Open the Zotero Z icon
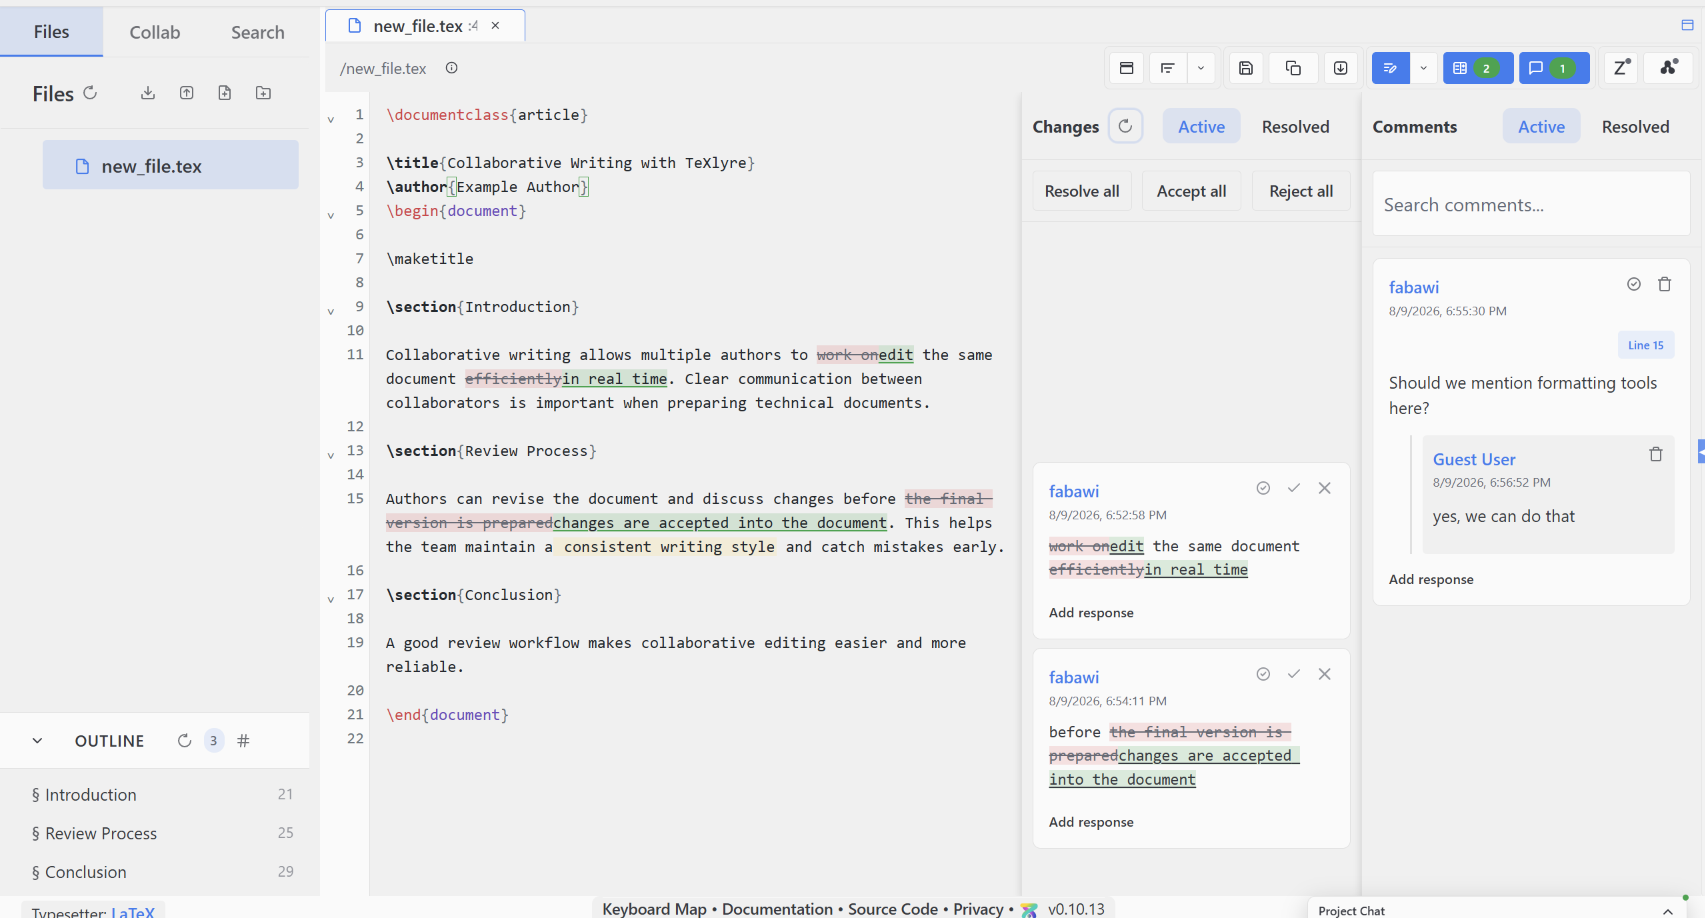The image size is (1705, 918). [1621, 68]
